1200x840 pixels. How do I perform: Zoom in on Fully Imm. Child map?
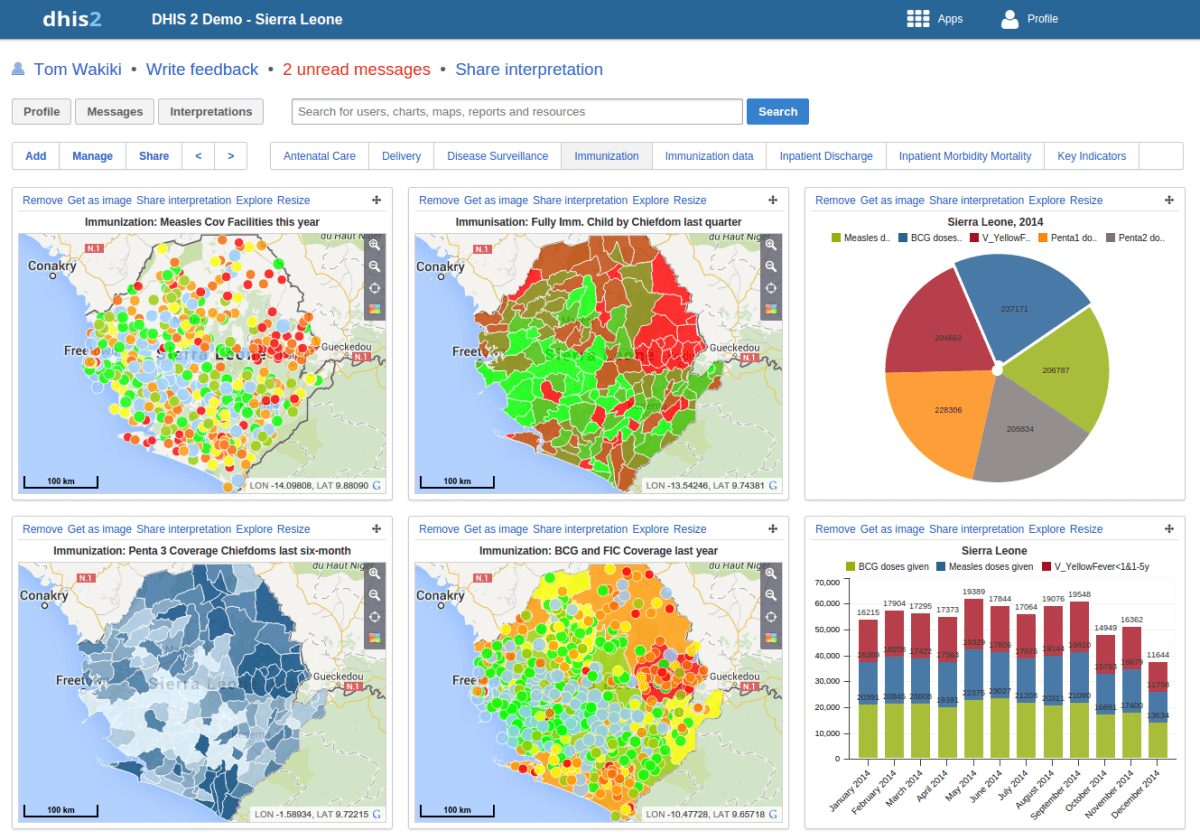click(x=771, y=245)
